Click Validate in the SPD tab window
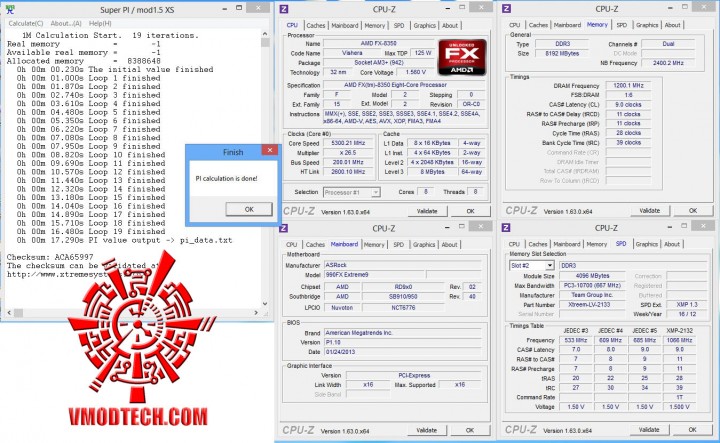 pos(649,430)
